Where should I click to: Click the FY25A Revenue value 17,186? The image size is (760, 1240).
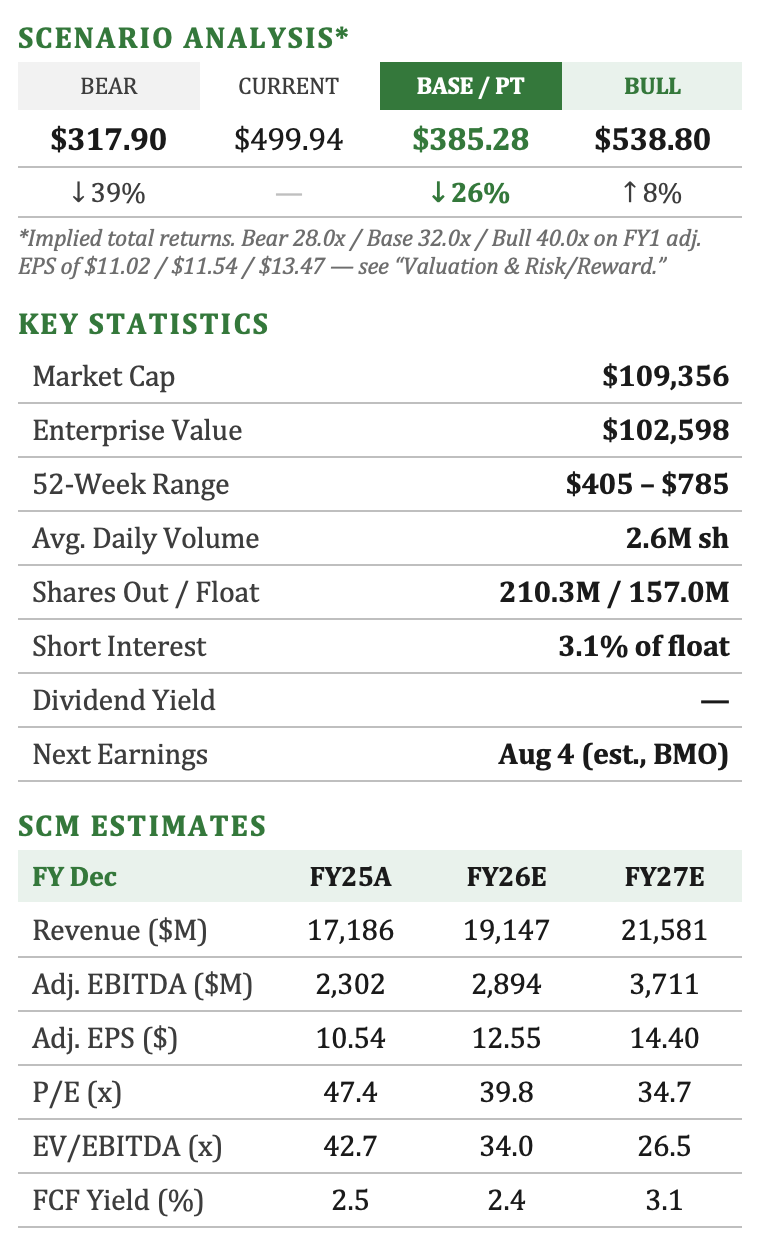tap(350, 931)
